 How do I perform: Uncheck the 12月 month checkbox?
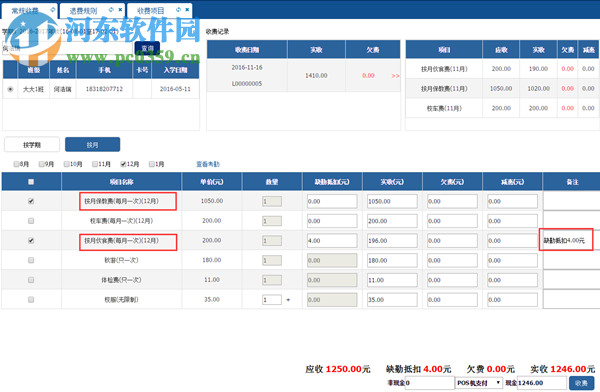coord(123,164)
